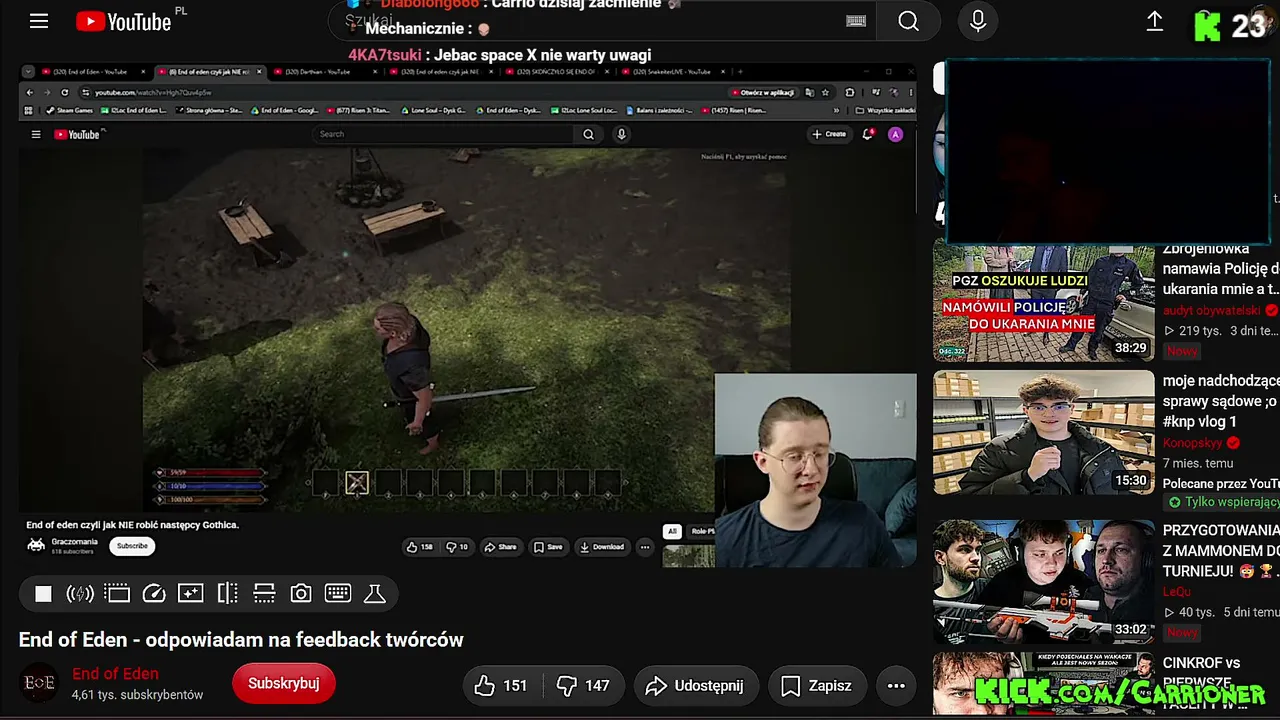This screenshot has width=1280, height=720.
Task: Open a new tab with the plus button
Action: [740, 72]
